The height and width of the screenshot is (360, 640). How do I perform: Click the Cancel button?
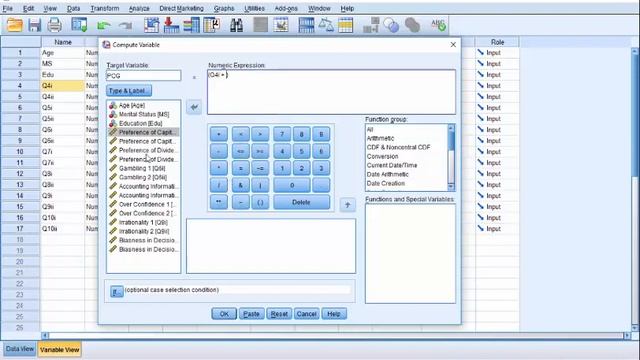[x=307, y=313]
